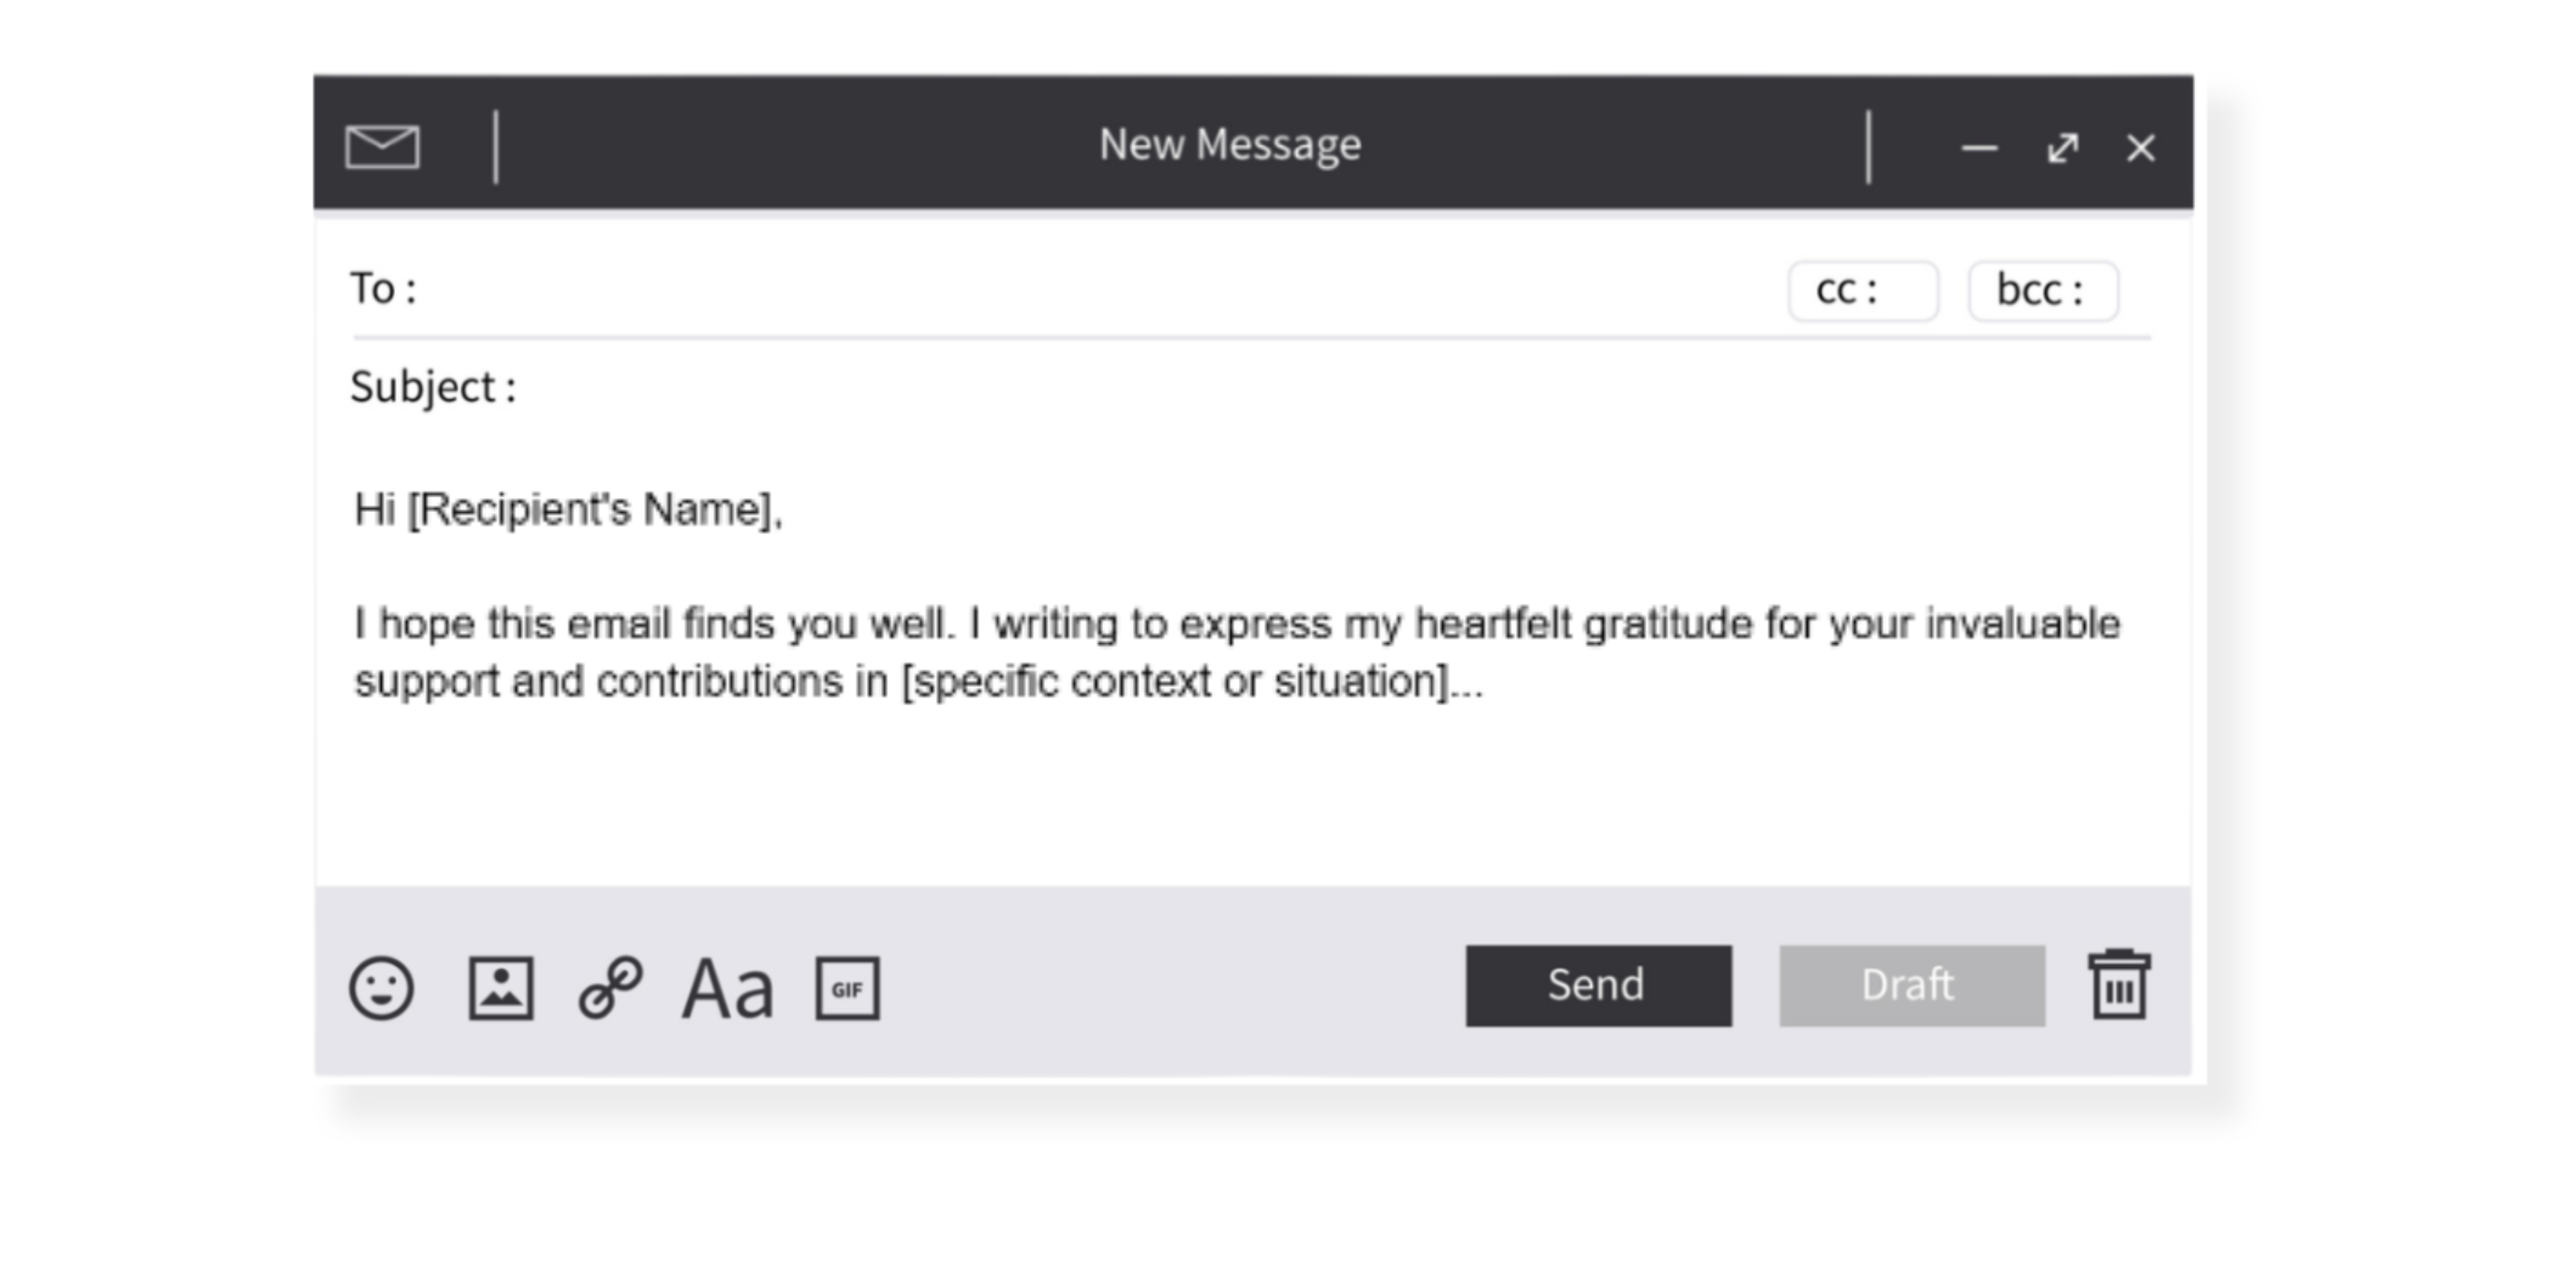Insert a hyperlink

pyautogui.click(x=610, y=990)
